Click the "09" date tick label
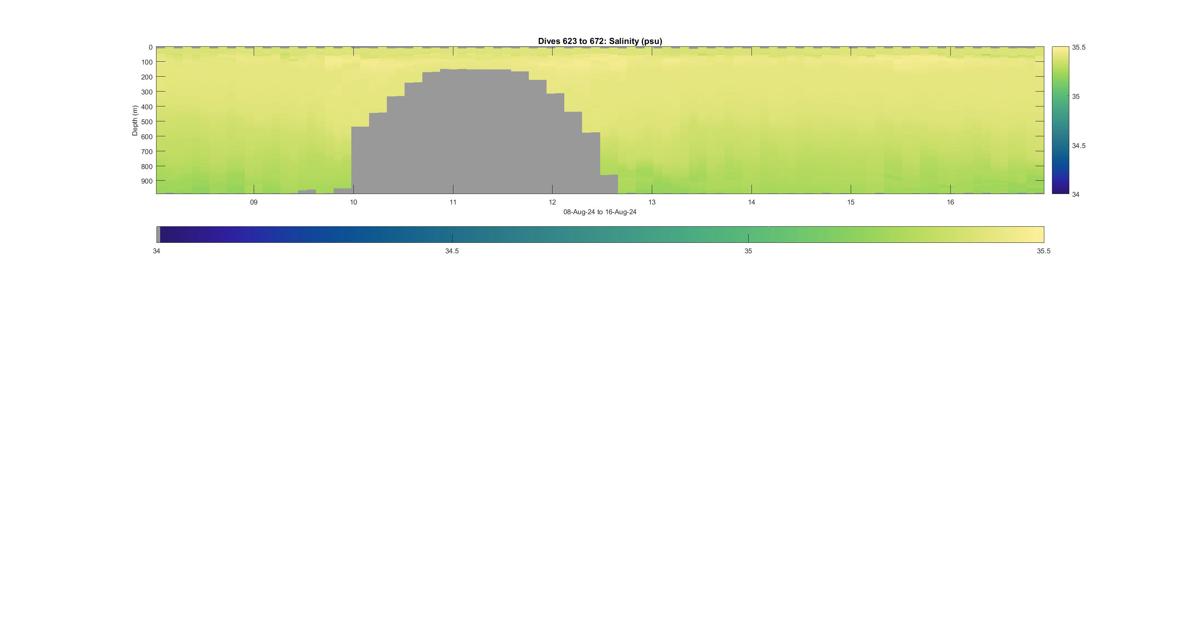 [x=254, y=202]
